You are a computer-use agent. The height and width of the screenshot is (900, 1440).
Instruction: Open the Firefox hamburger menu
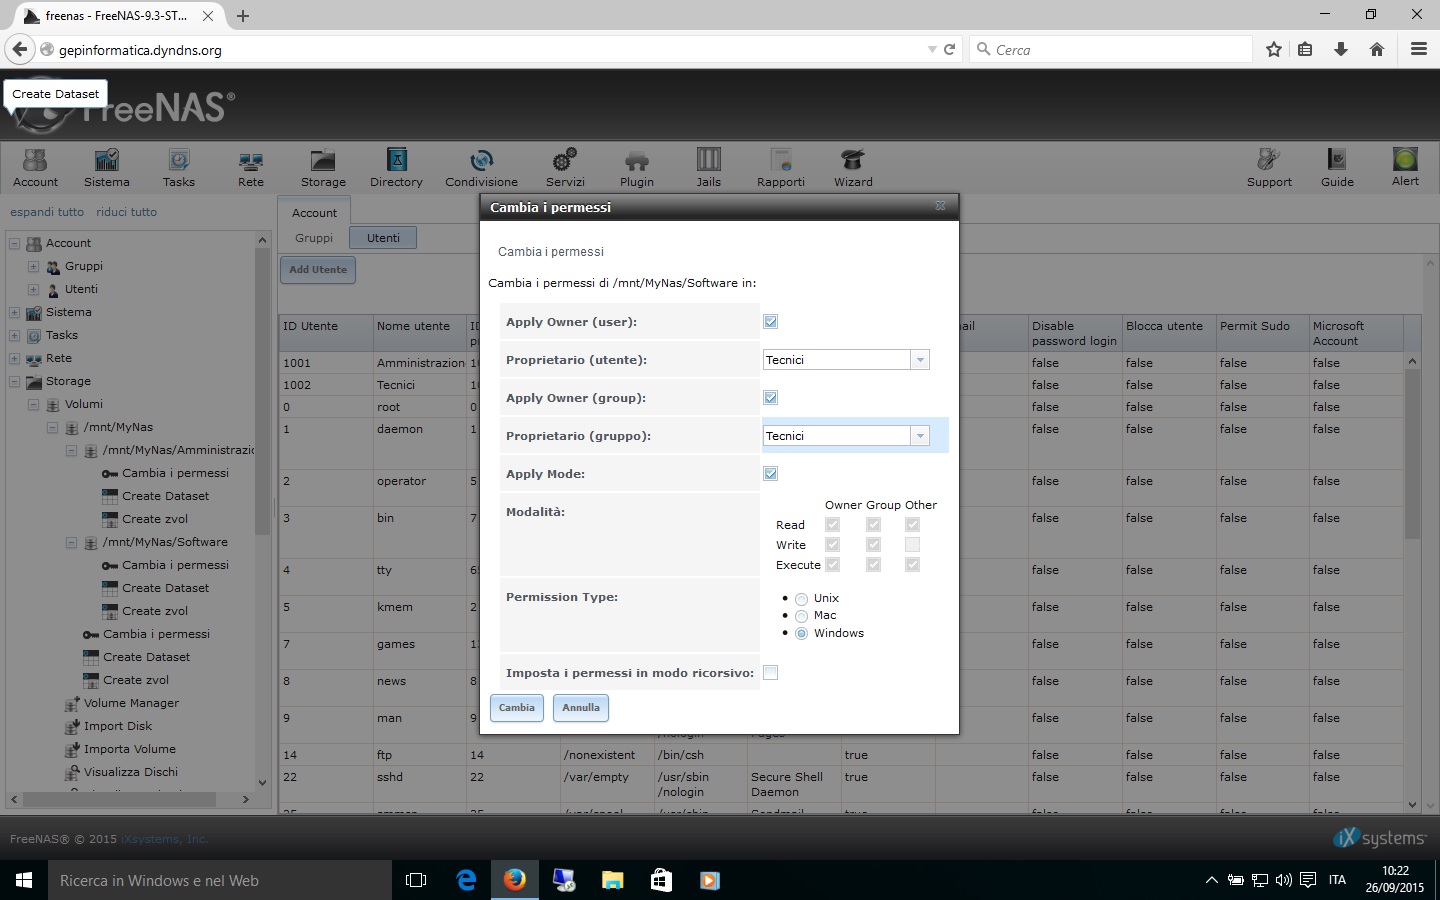click(x=1418, y=49)
